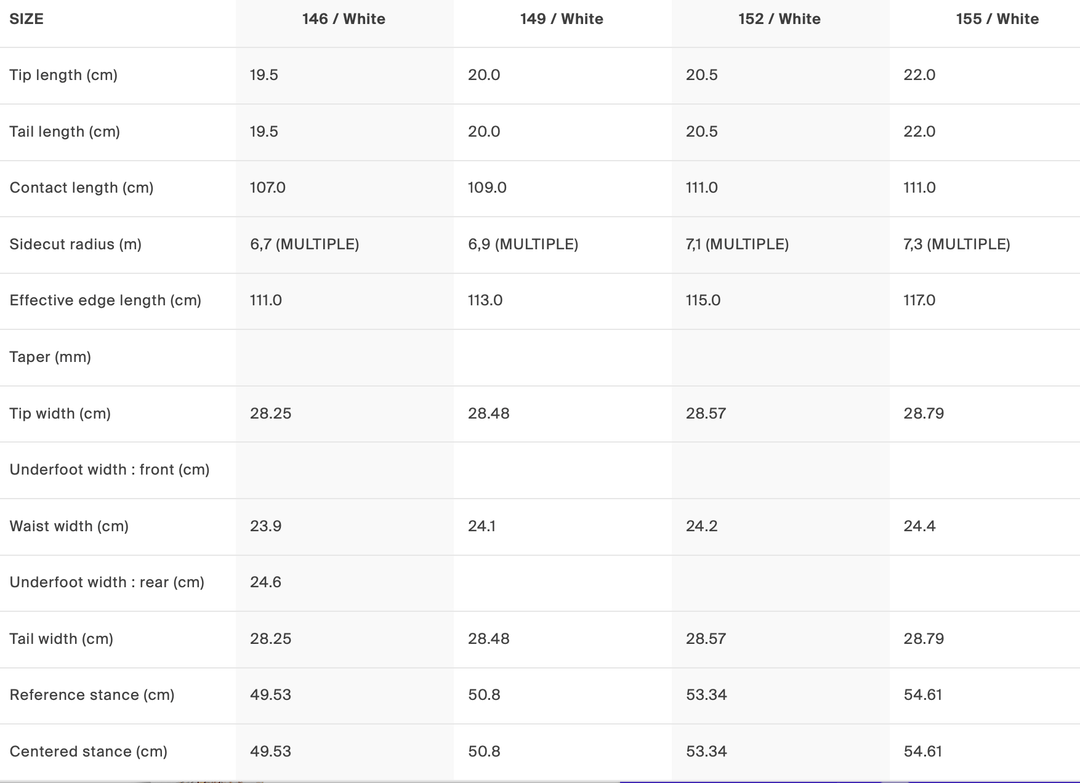The height and width of the screenshot is (783, 1080).
Task: Select the "Tail length (cm)" row label
Action: (x=65, y=132)
